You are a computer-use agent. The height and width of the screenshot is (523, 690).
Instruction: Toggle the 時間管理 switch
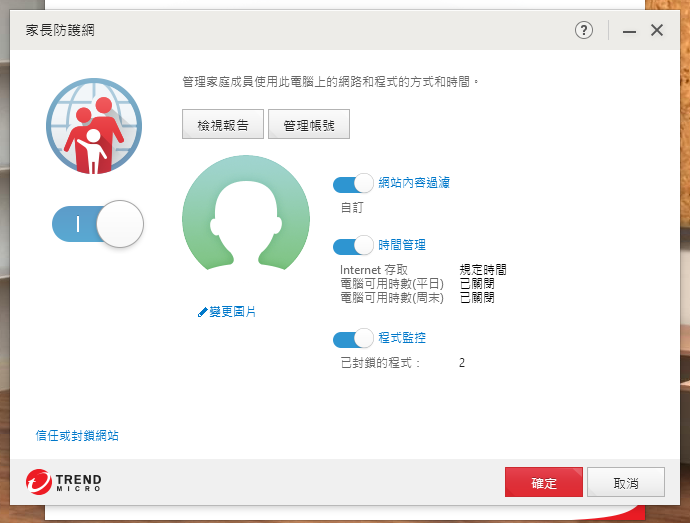coord(353,246)
